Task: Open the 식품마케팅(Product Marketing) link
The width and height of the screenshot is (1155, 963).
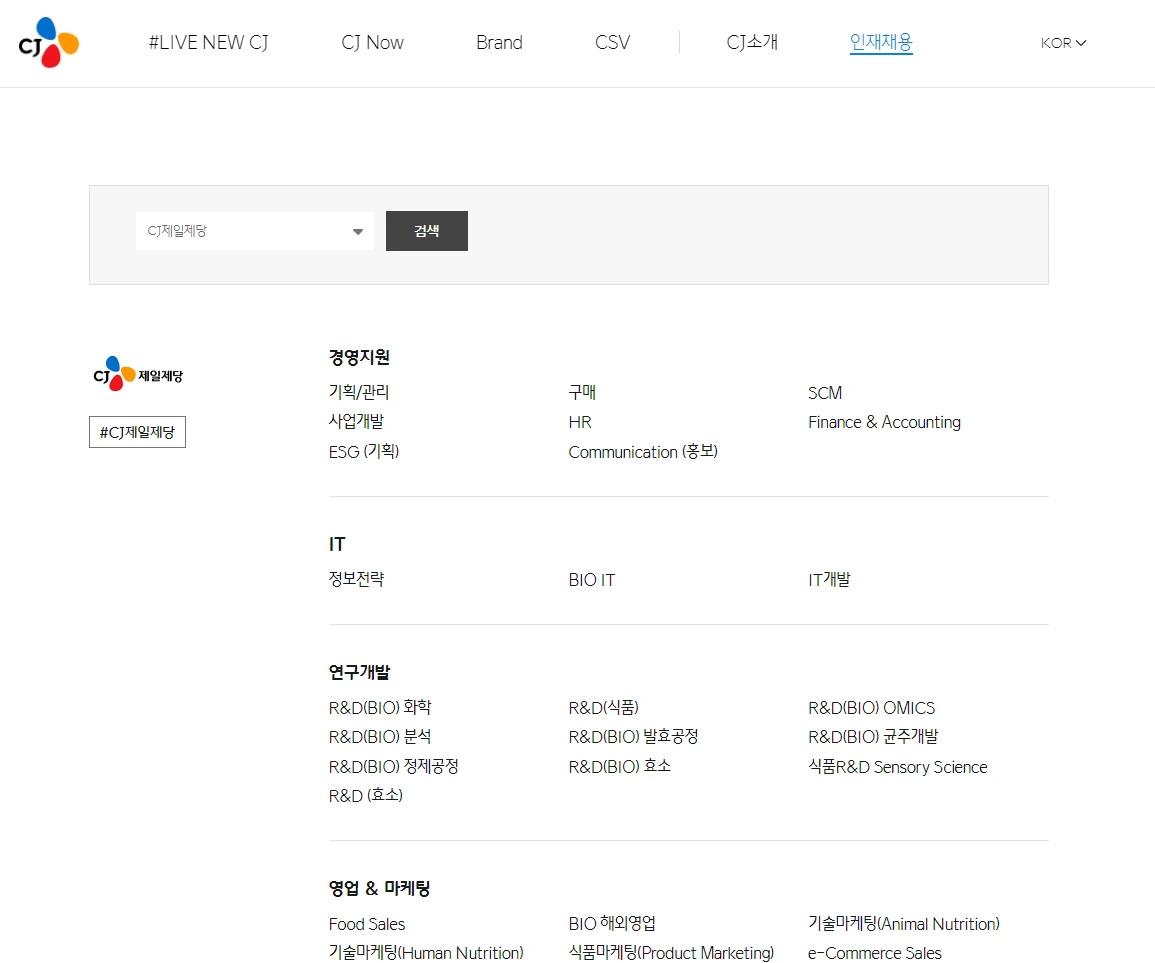Action: (x=672, y=953)
